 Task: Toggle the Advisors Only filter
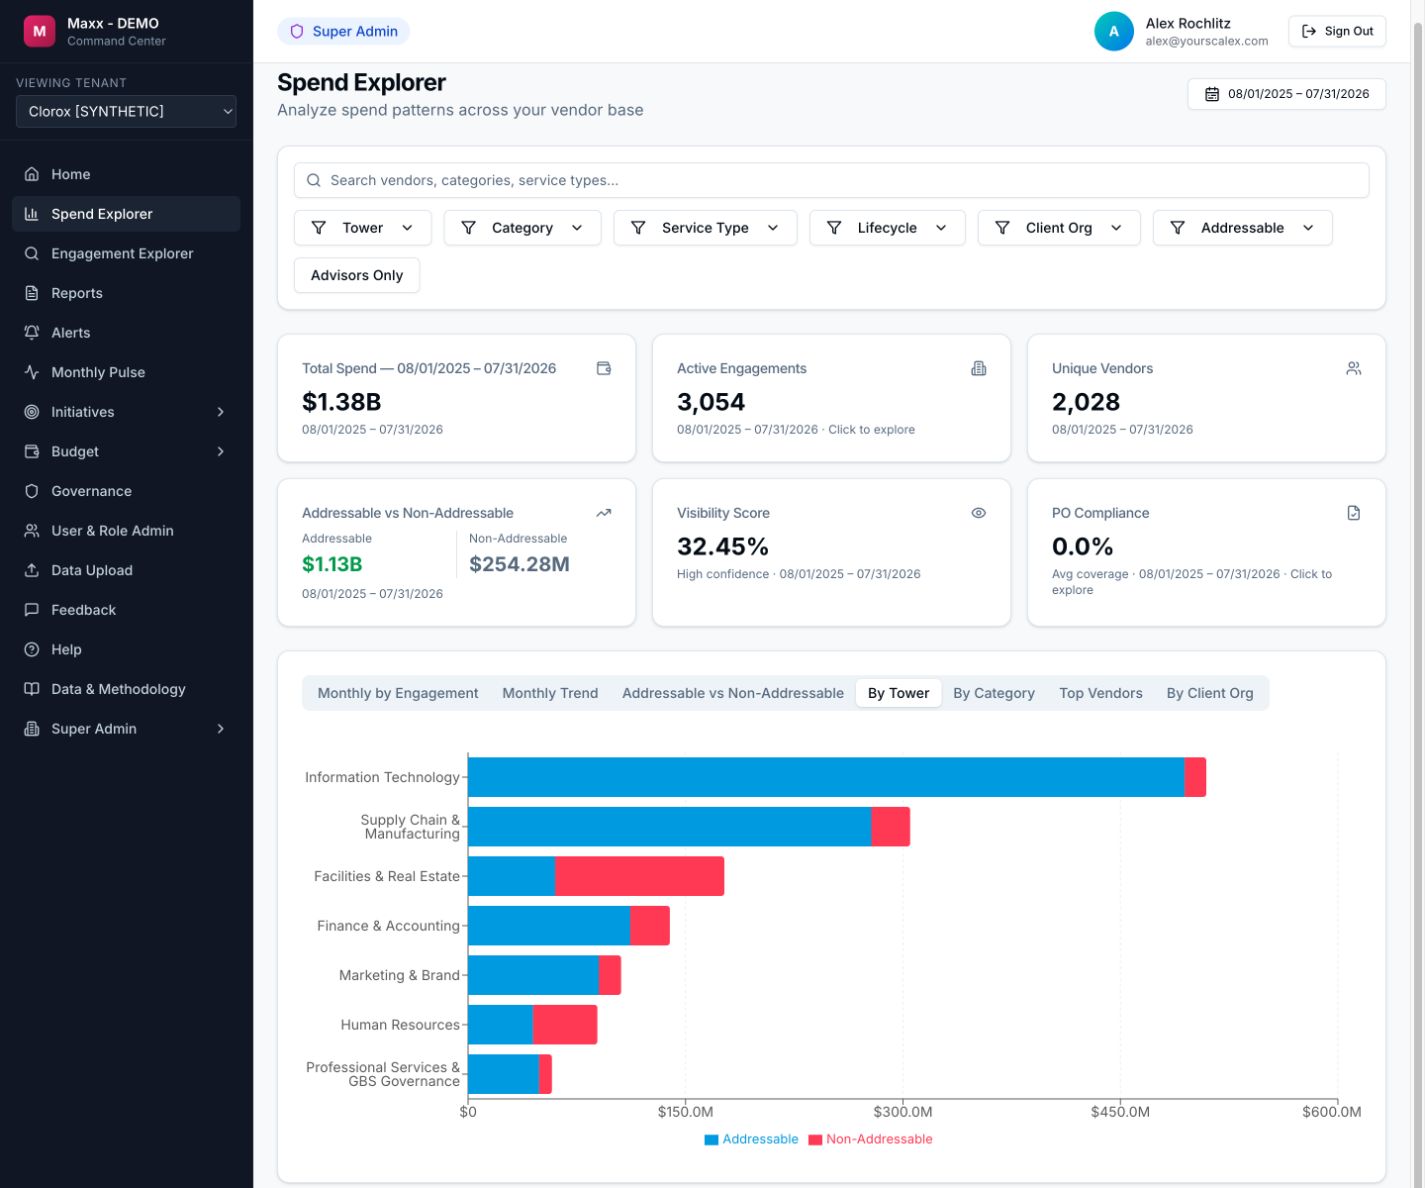357,275
